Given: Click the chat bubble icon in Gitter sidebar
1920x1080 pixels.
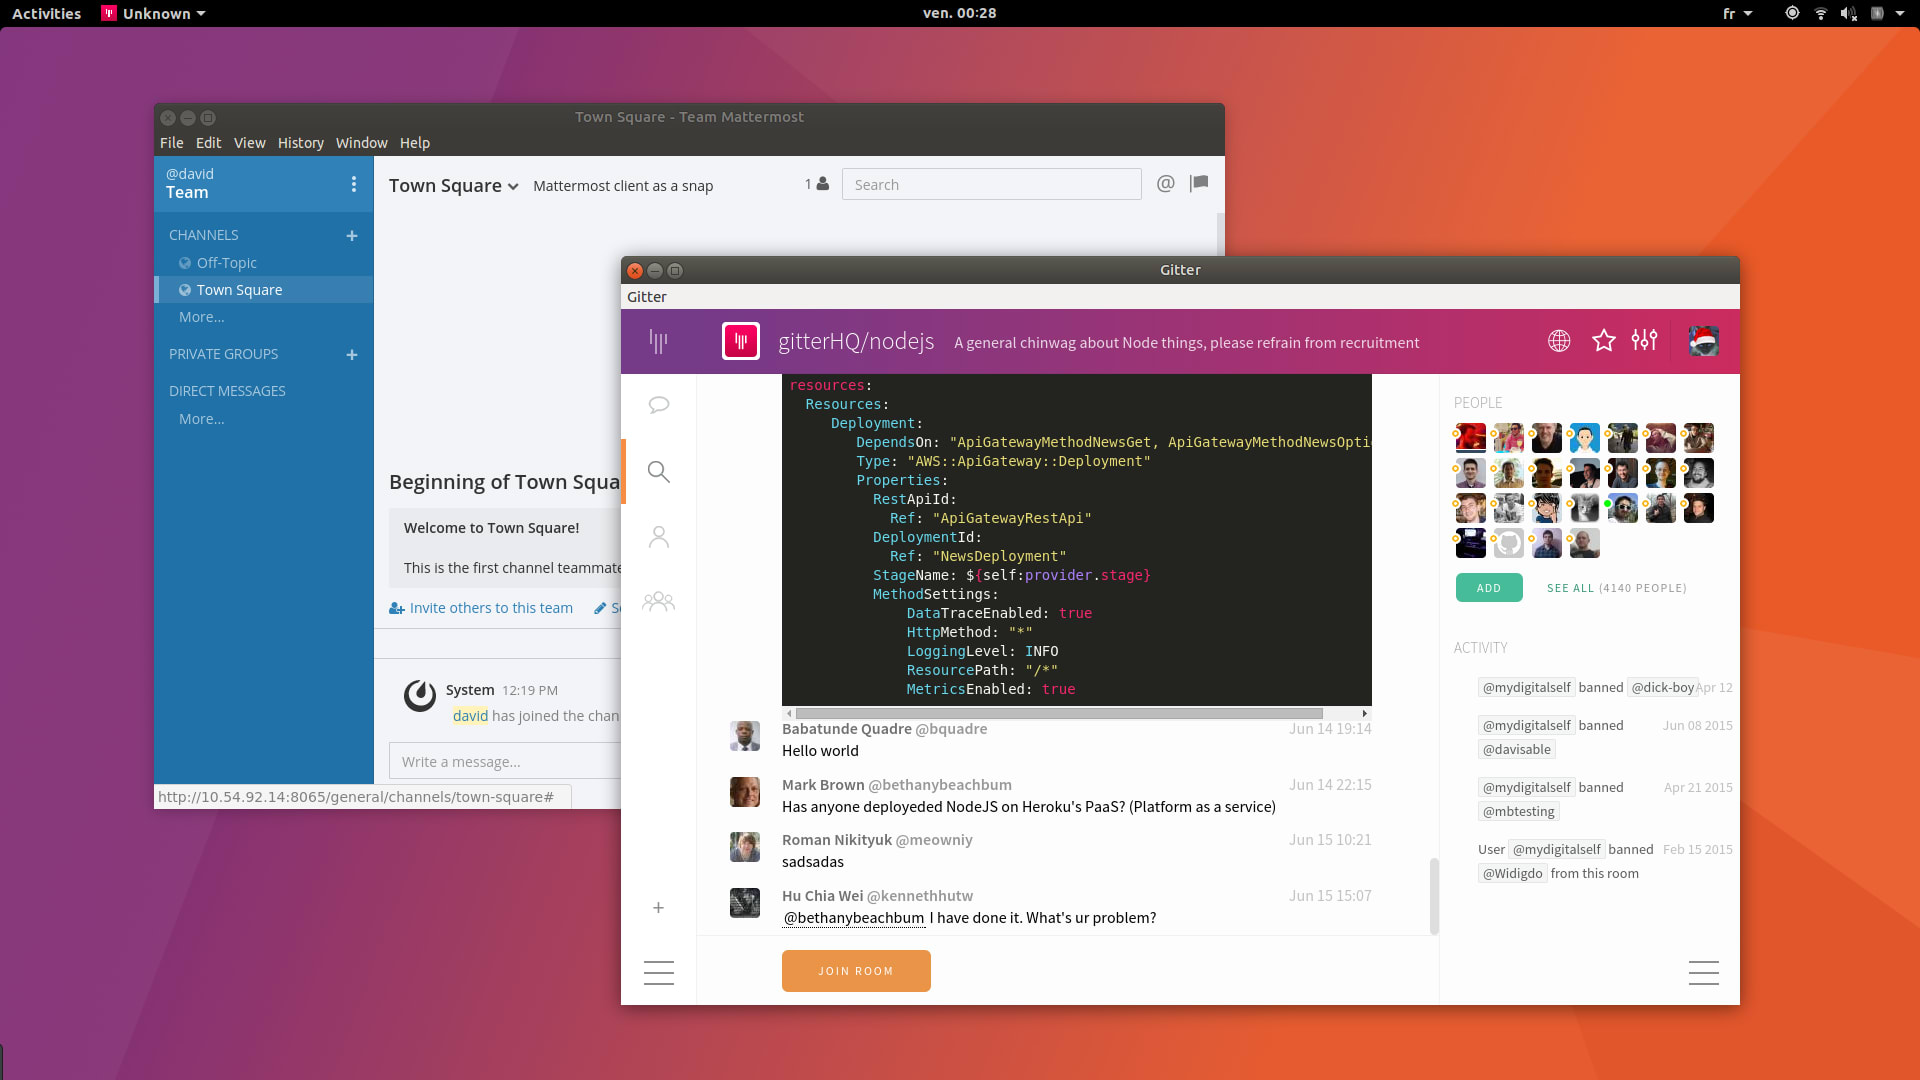Looking at the screenshot, I should (x=658, y=405).
